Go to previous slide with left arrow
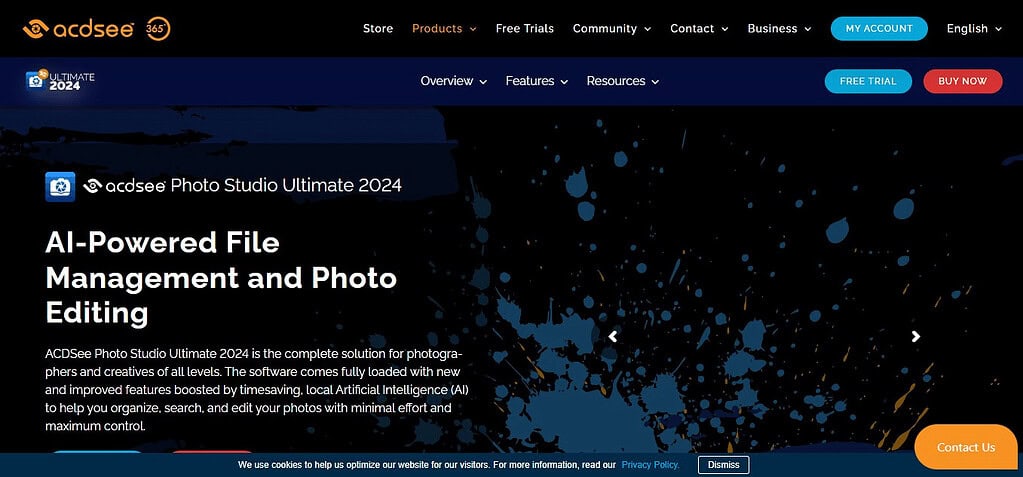1023x477 pixels. pos(612,336)
